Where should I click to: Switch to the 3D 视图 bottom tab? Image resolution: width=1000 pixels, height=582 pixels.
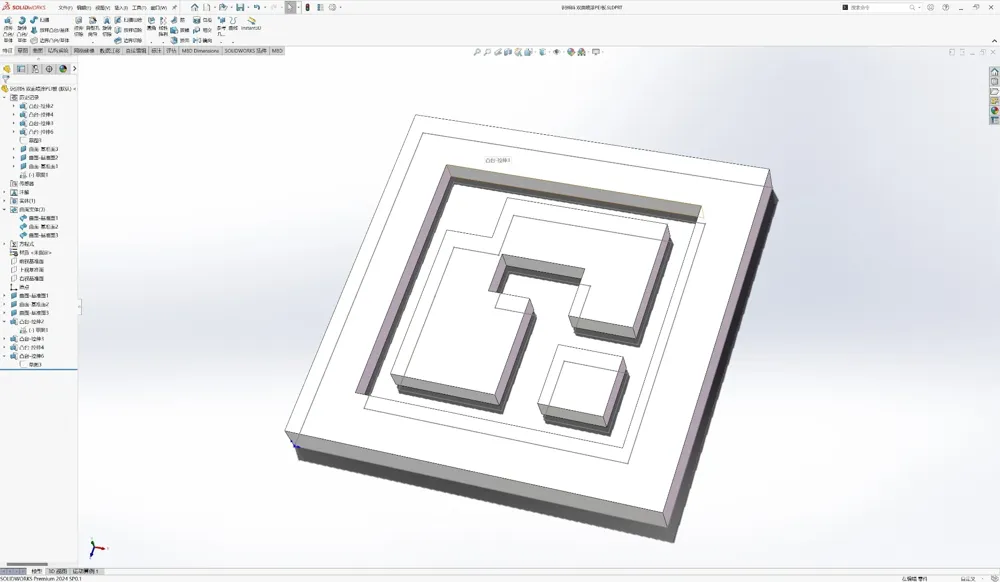tap(57, 571)
